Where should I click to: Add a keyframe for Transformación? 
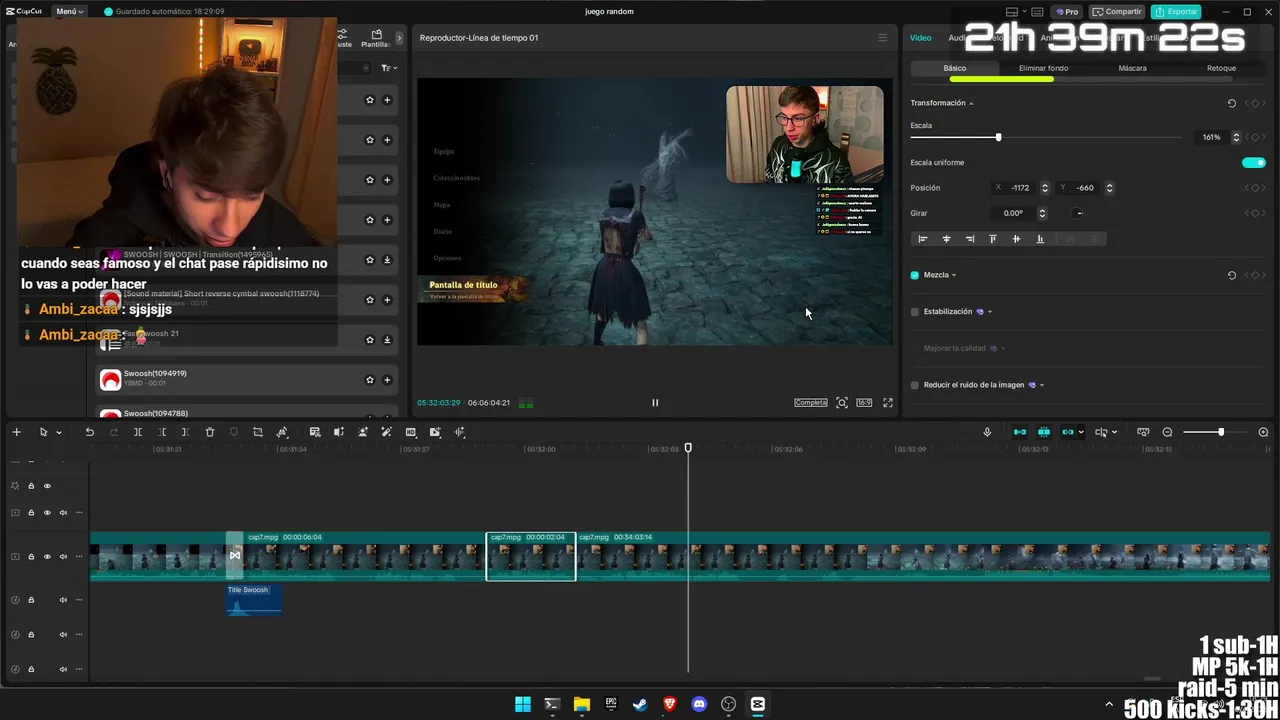pos(1256,103)
